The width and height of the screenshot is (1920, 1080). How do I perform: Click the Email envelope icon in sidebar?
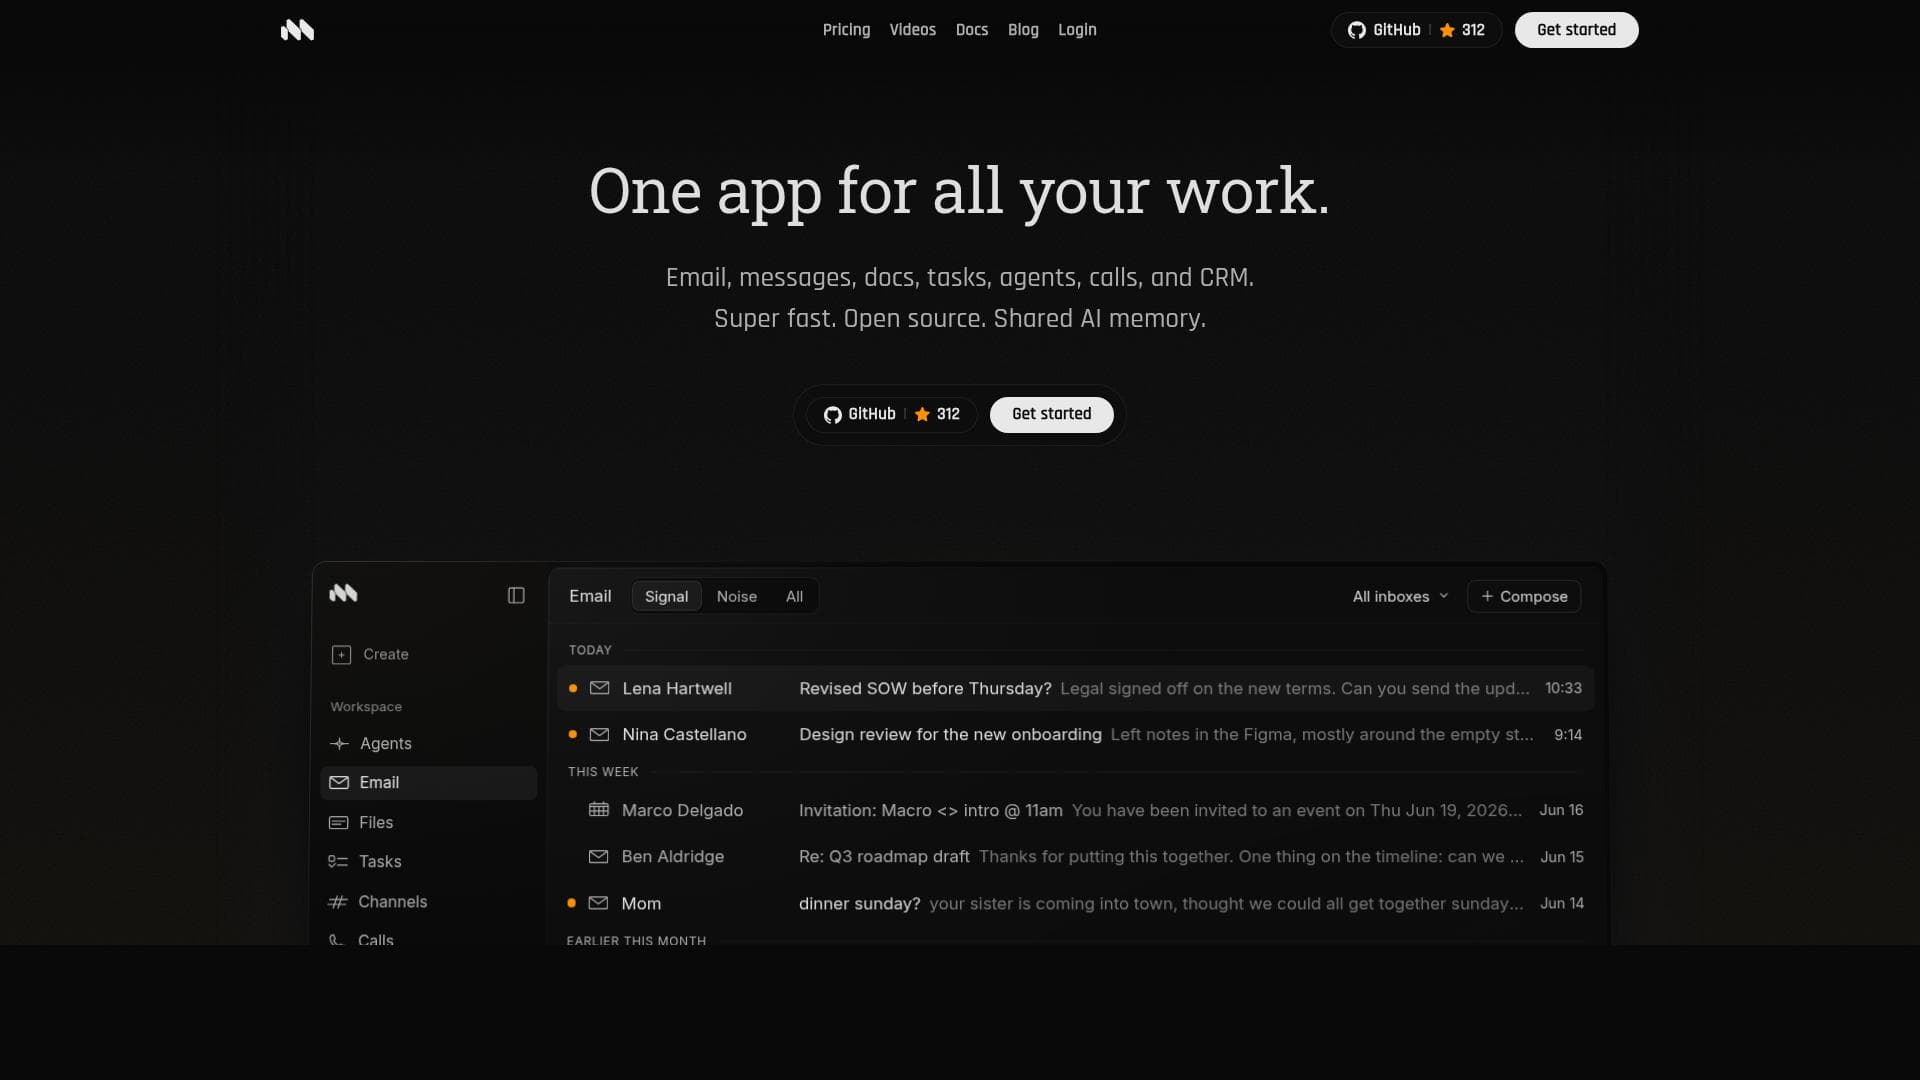tap(339, 783)
